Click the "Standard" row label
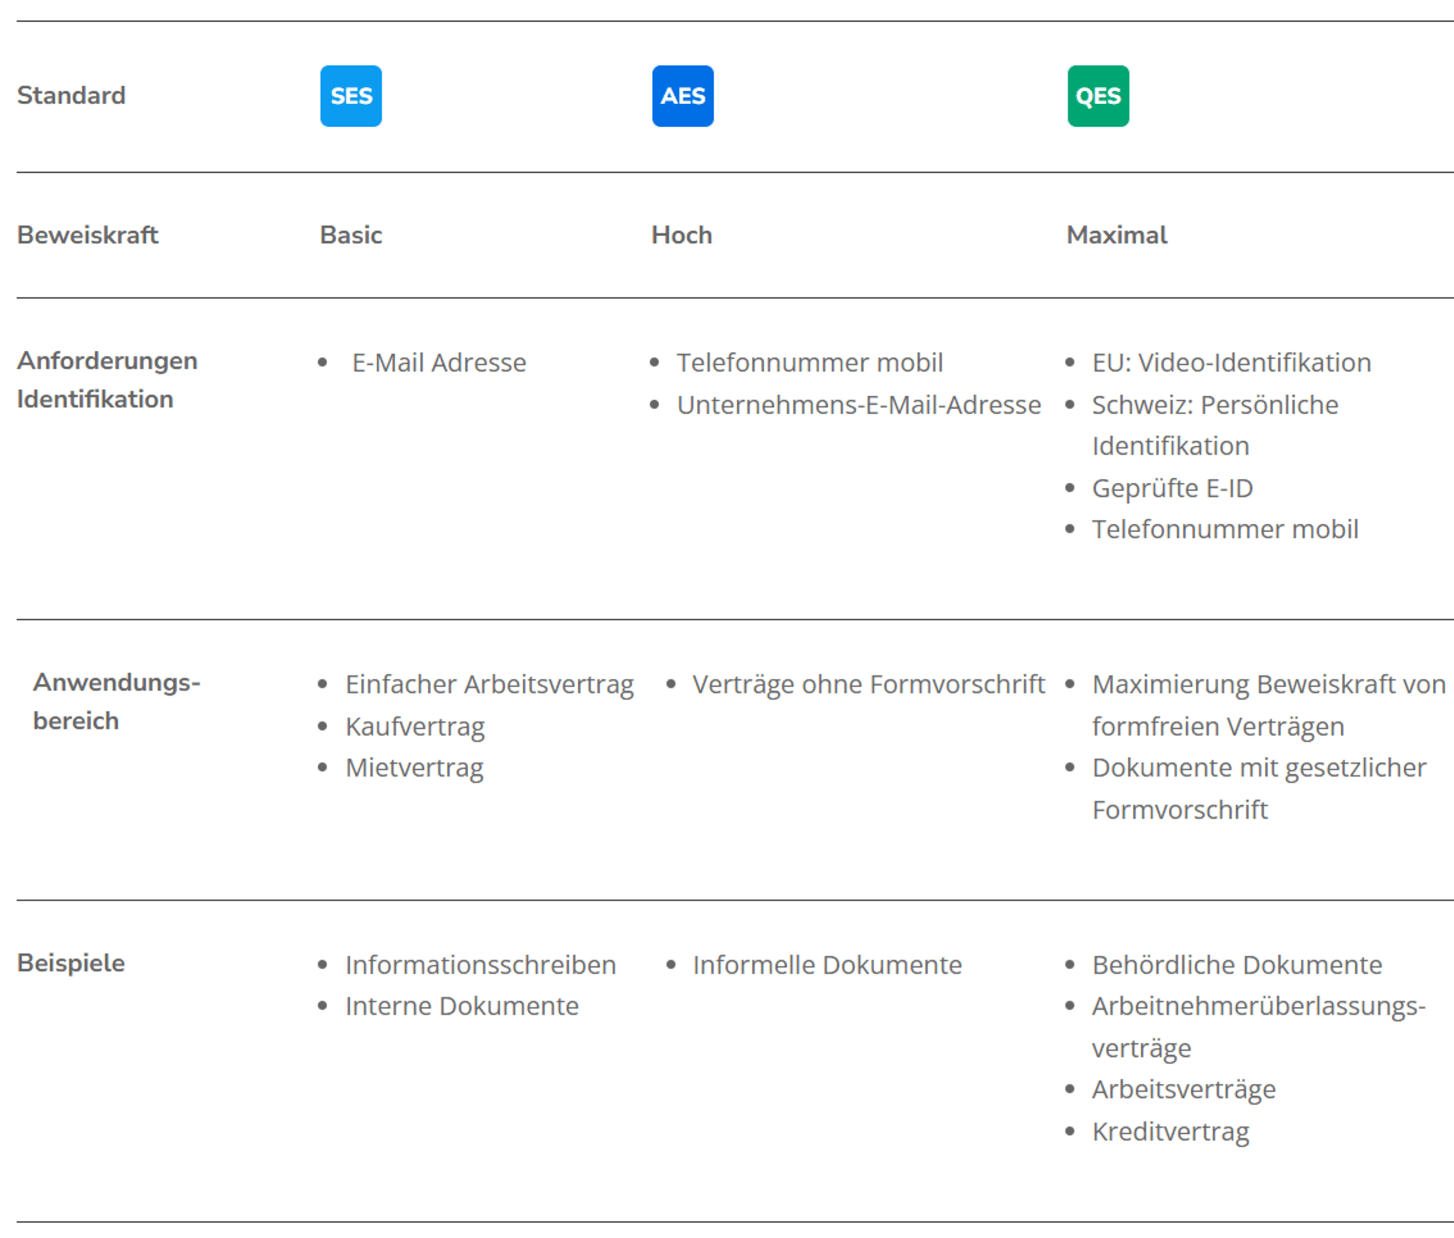 coord(71,96)
